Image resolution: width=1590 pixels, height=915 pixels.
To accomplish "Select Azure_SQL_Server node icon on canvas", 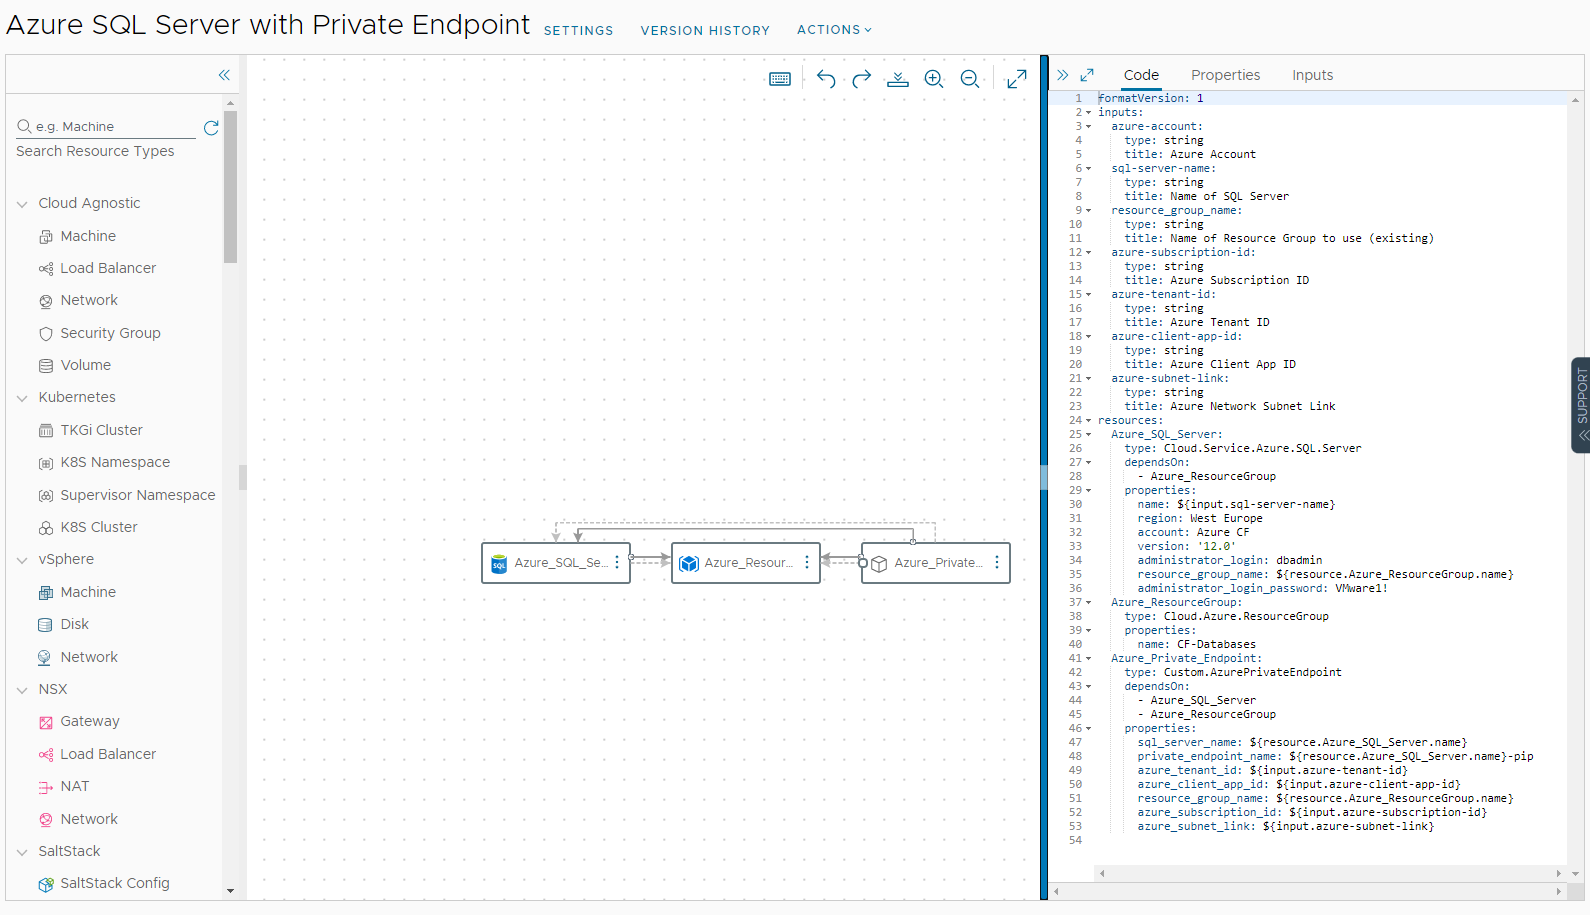I will [x=499, y=564].
